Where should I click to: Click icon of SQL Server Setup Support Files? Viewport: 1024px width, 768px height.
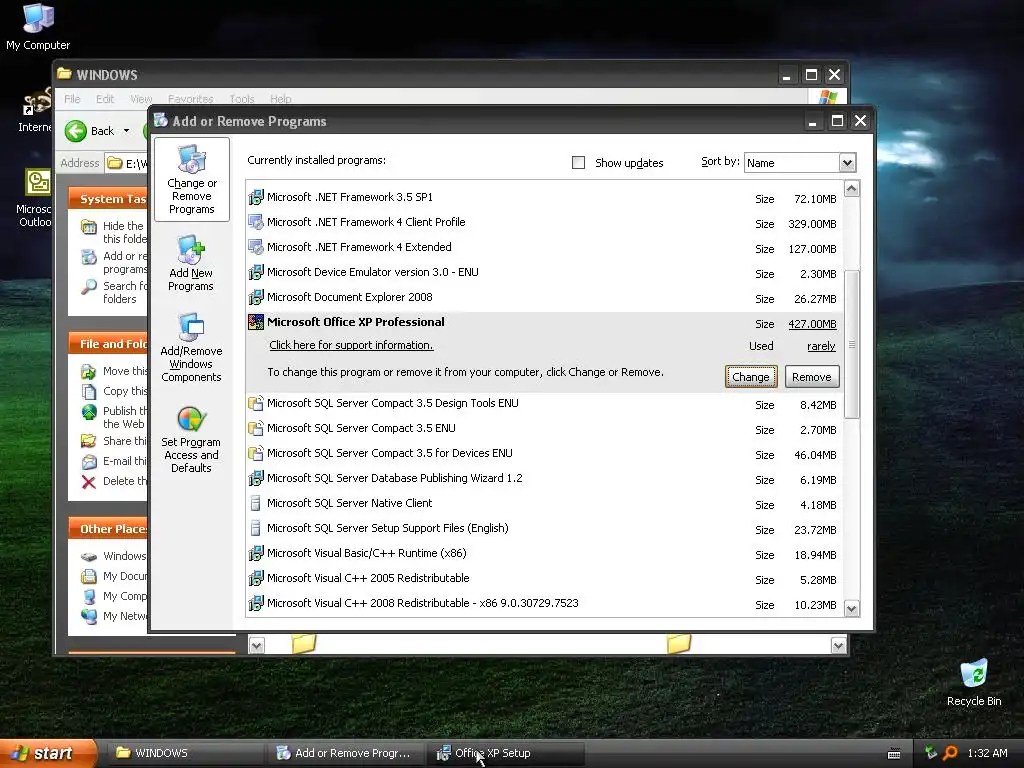pyautogui.click(x=256, y=528)
